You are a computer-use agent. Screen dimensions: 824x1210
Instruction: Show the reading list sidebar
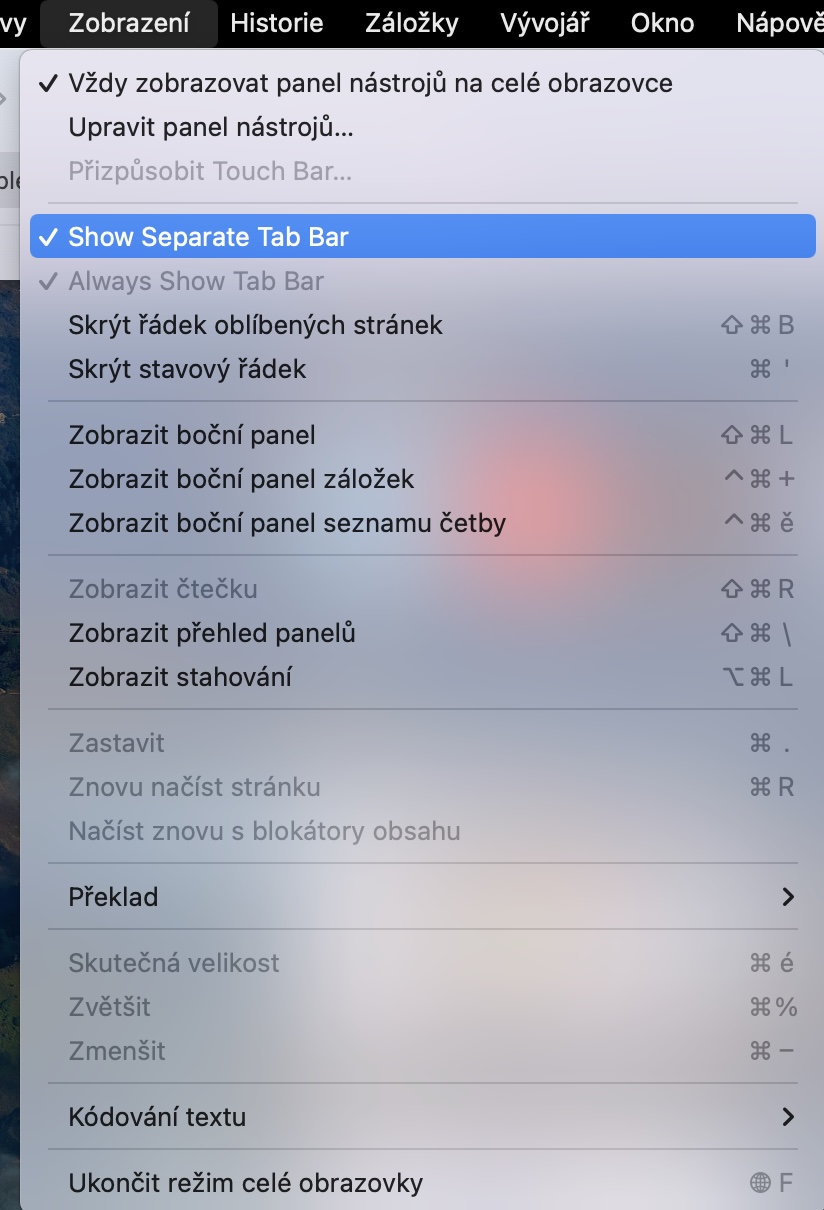tap(287, 523)
